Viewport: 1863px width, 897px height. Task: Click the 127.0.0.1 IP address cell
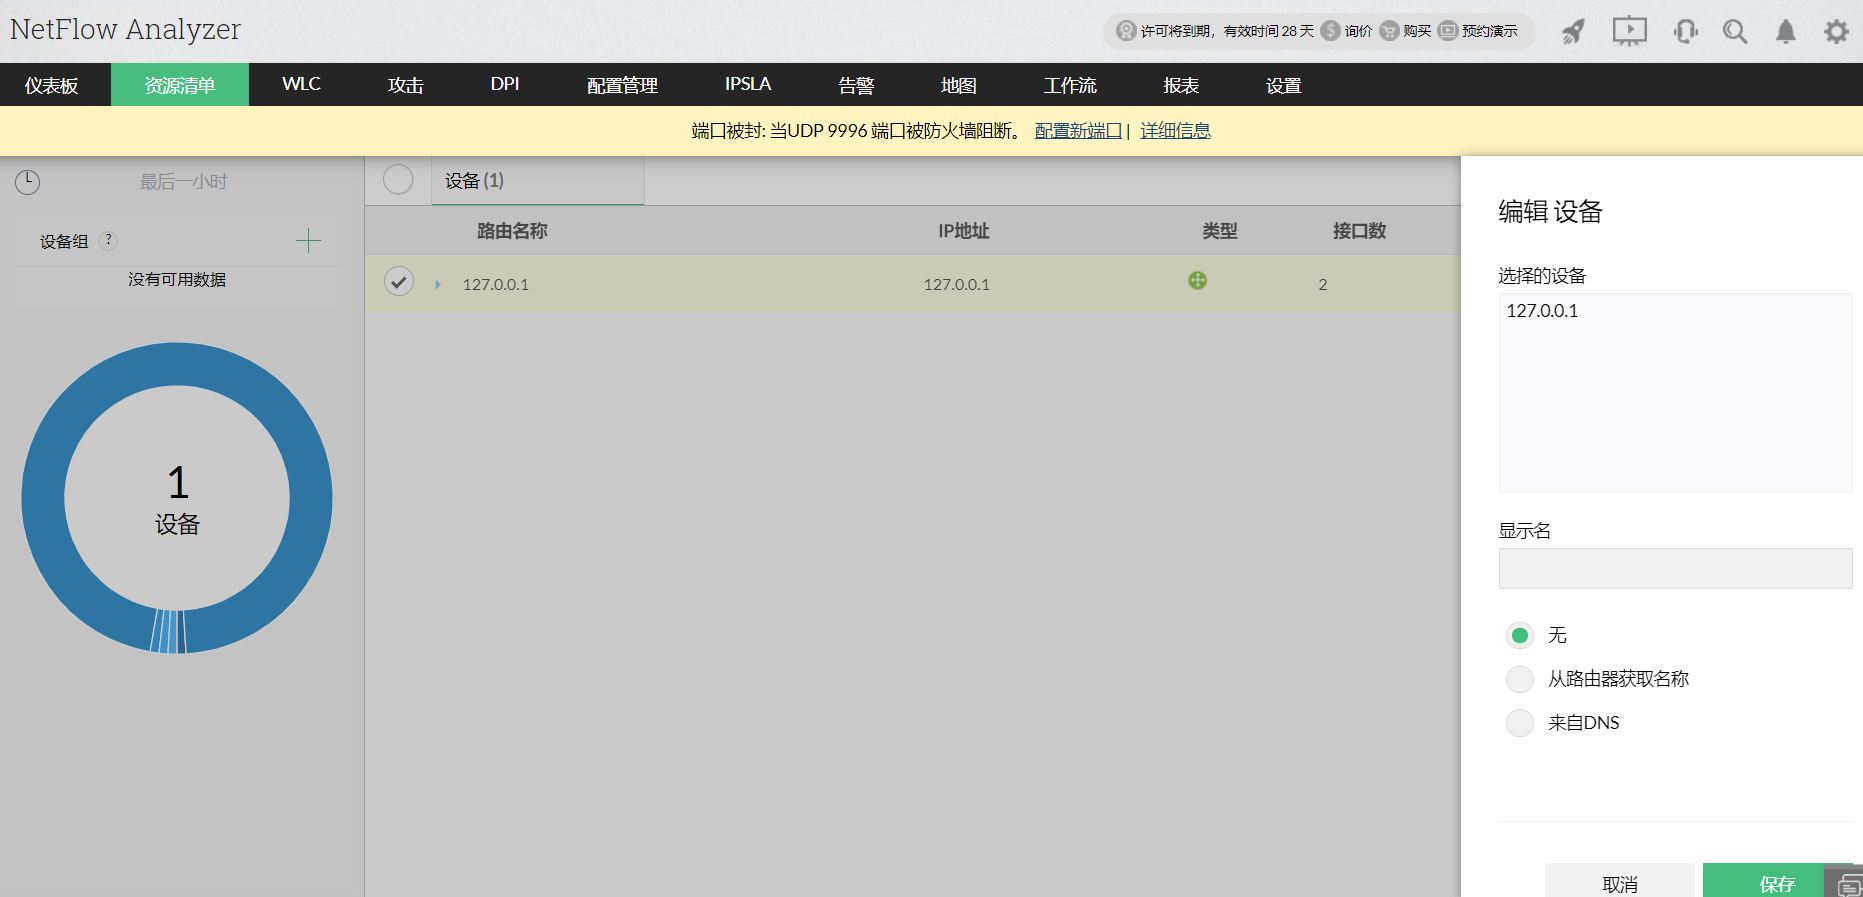(x=957, y=285)
